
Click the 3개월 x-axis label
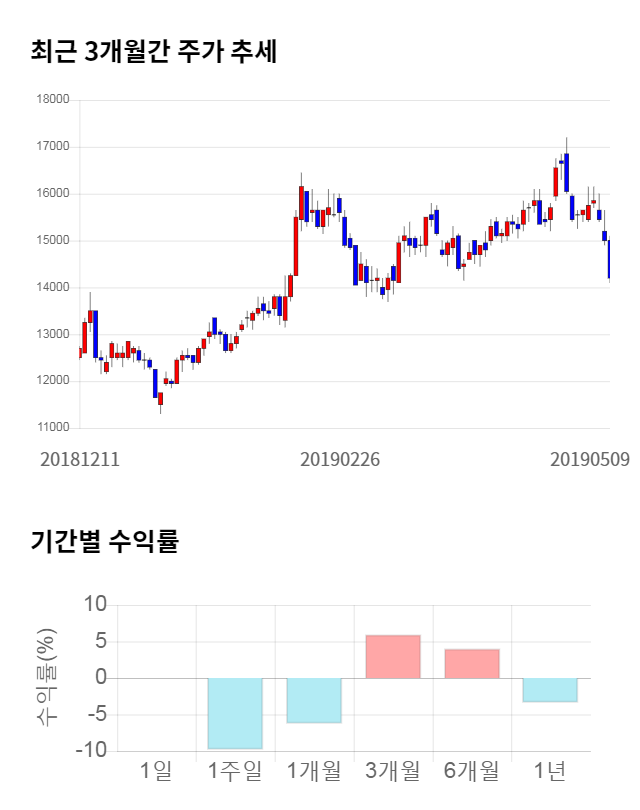point(393,772)
